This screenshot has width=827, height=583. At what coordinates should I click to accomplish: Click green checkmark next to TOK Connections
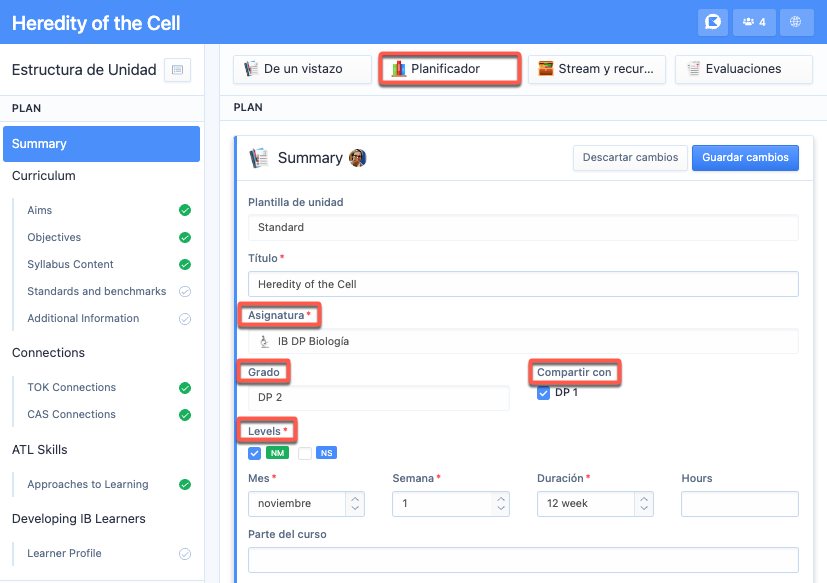click(x=184, y=388)
